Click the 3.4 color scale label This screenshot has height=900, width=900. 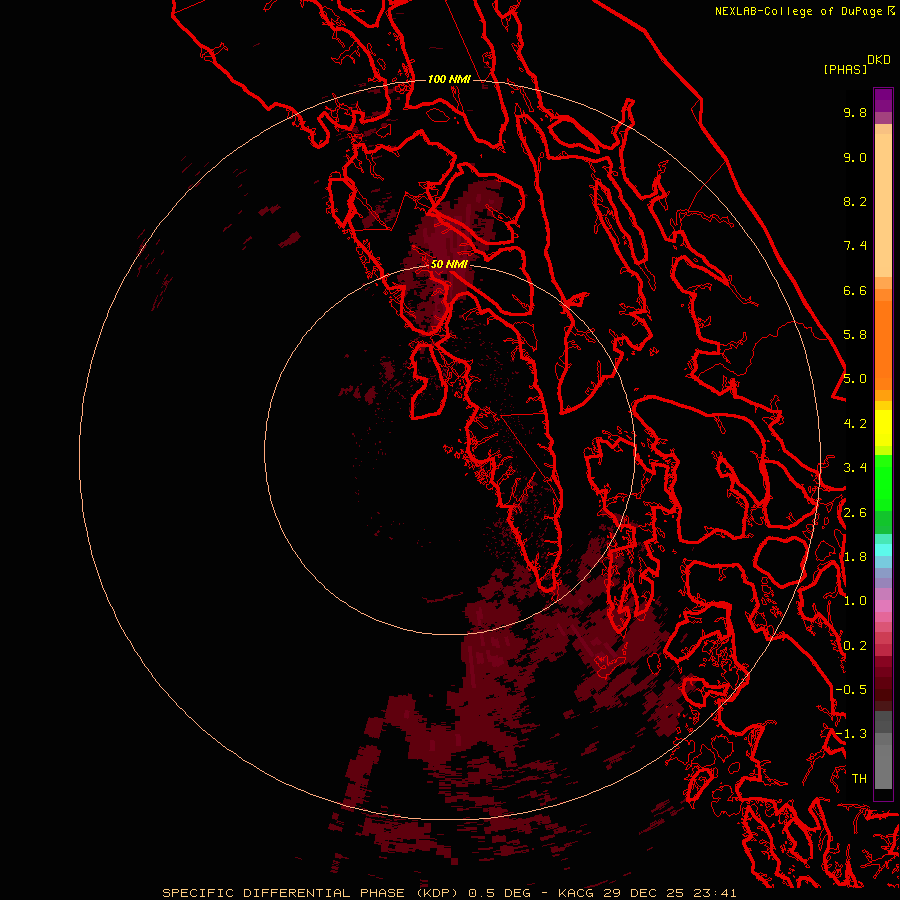(855, 468)
